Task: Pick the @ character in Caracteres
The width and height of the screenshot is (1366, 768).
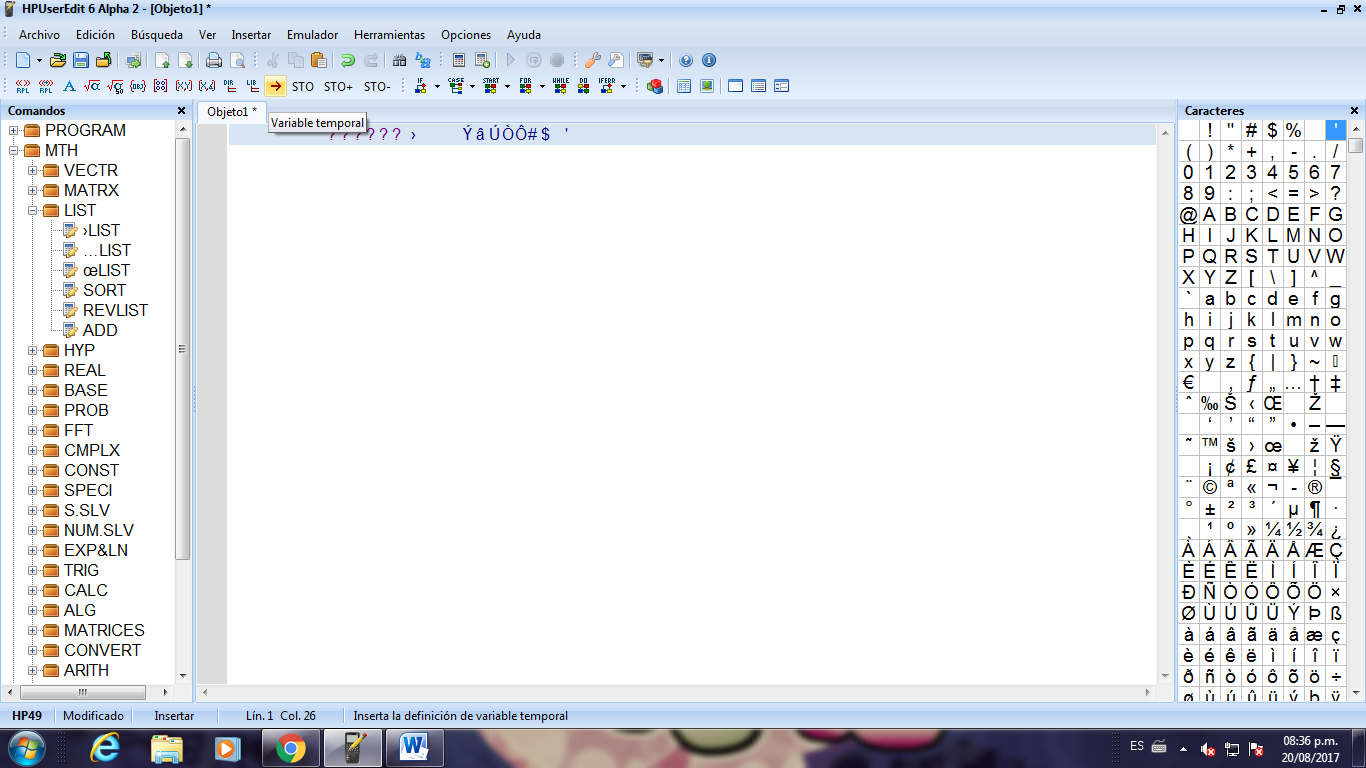Action: pyautogui.click(x=1188, y=214)
